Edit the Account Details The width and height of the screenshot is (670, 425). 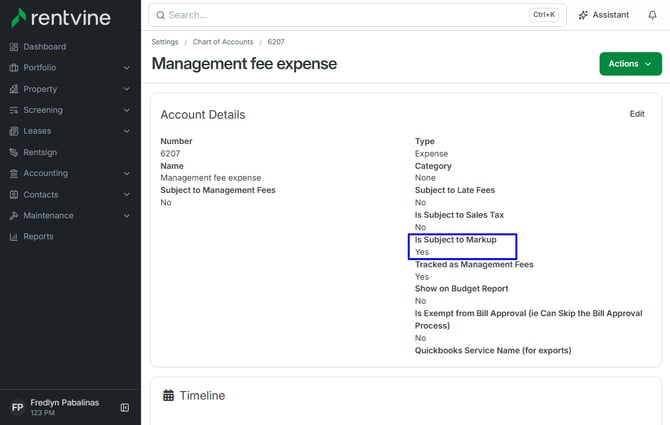[x=637, y=114]
